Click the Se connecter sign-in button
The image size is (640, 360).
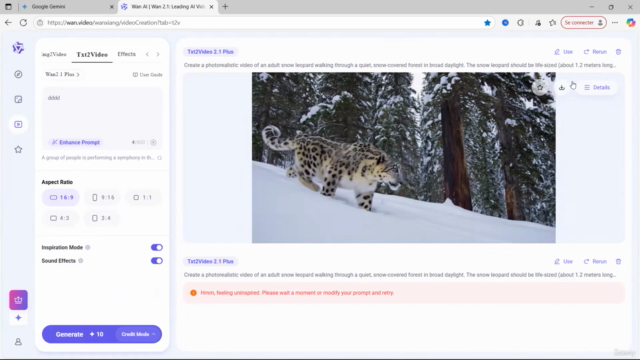click(583, 22)
